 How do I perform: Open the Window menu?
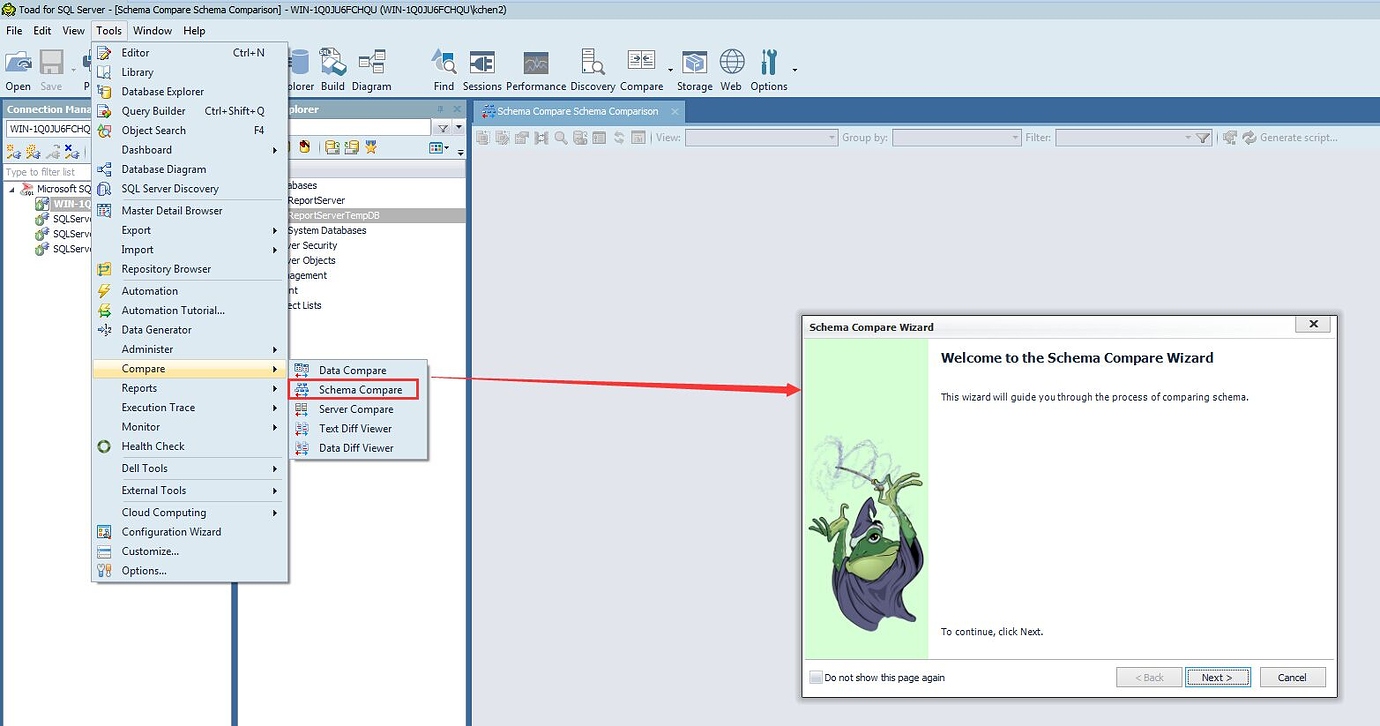pos(152,30)
